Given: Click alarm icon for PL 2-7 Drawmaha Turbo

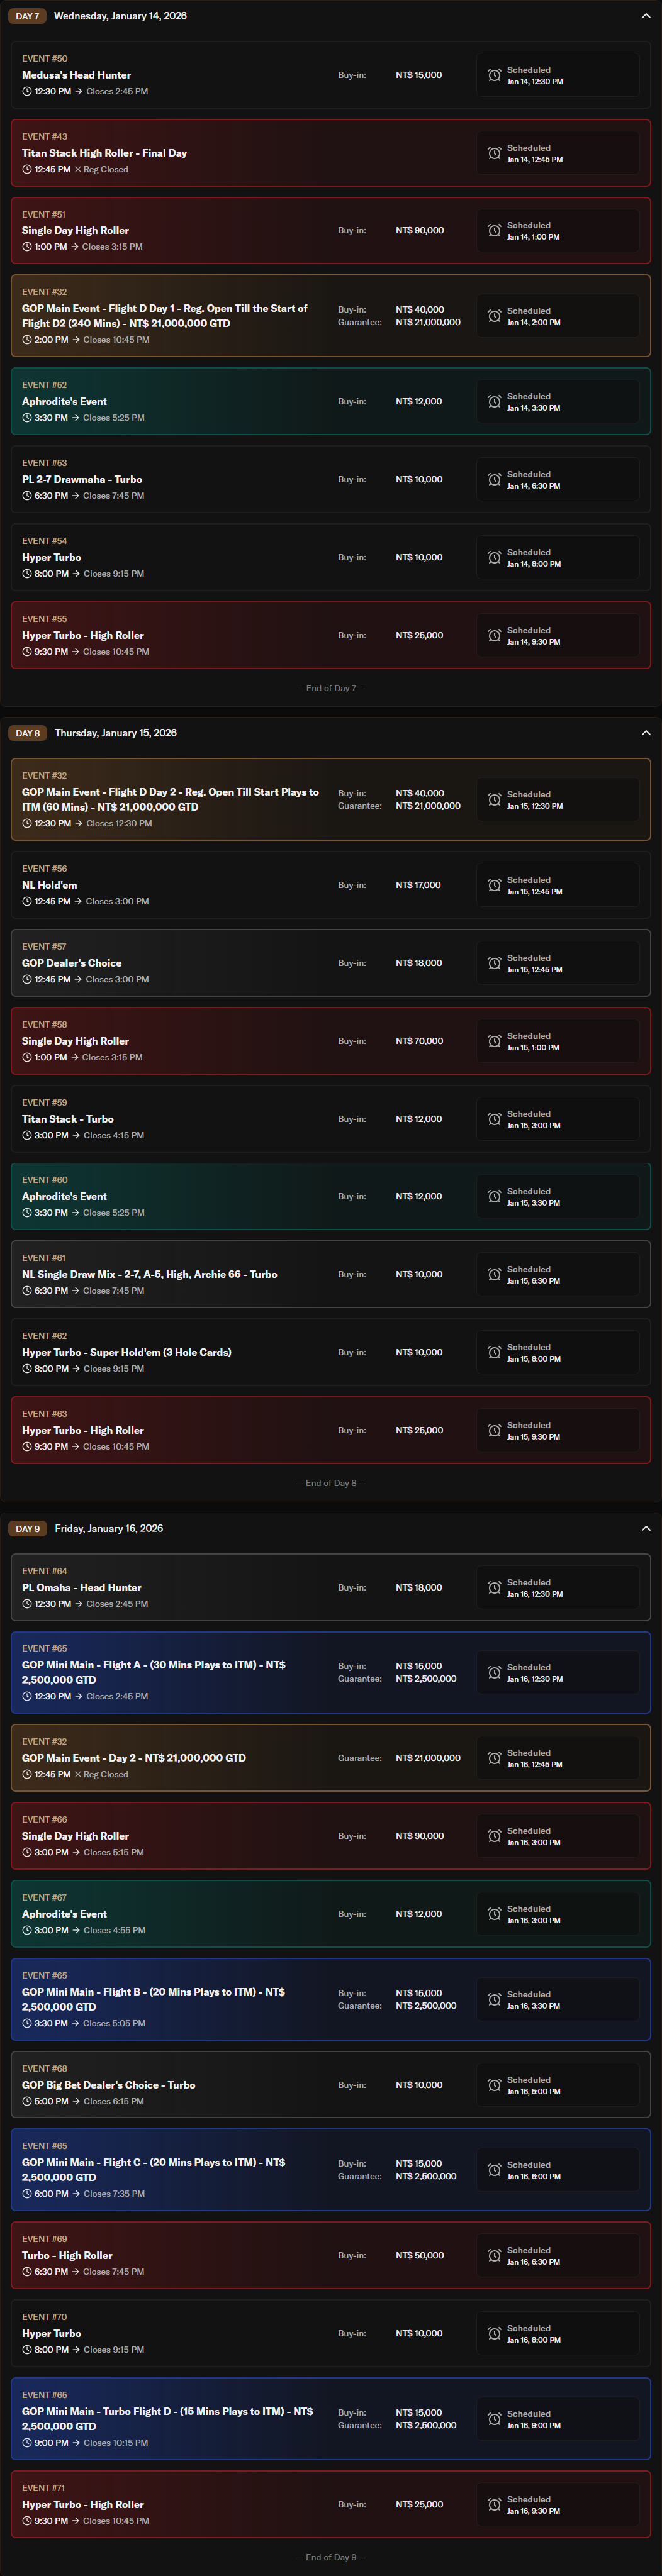Looking at the screenshot, I should point(494,480).
